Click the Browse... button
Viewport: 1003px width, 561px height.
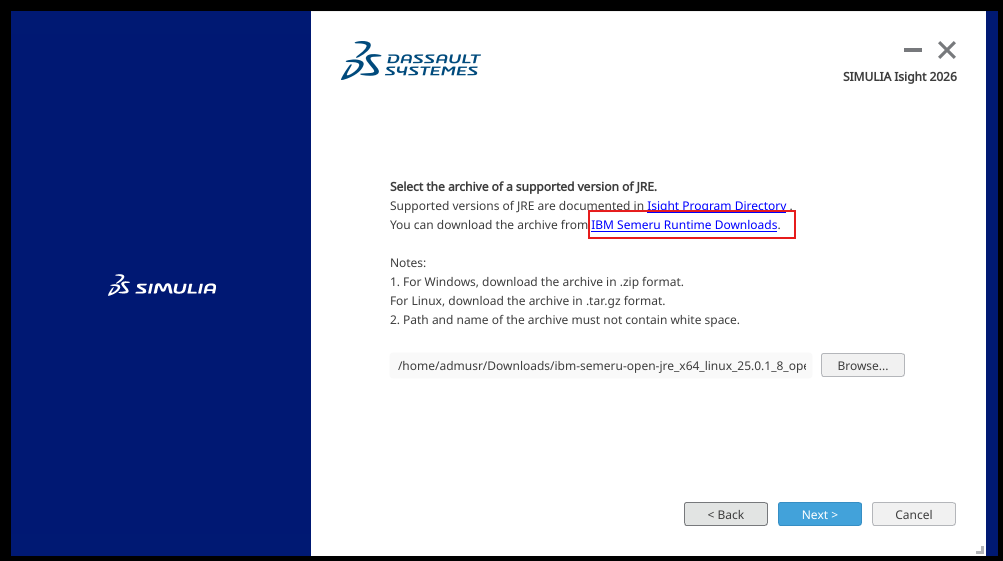click(x=862, y=365)
